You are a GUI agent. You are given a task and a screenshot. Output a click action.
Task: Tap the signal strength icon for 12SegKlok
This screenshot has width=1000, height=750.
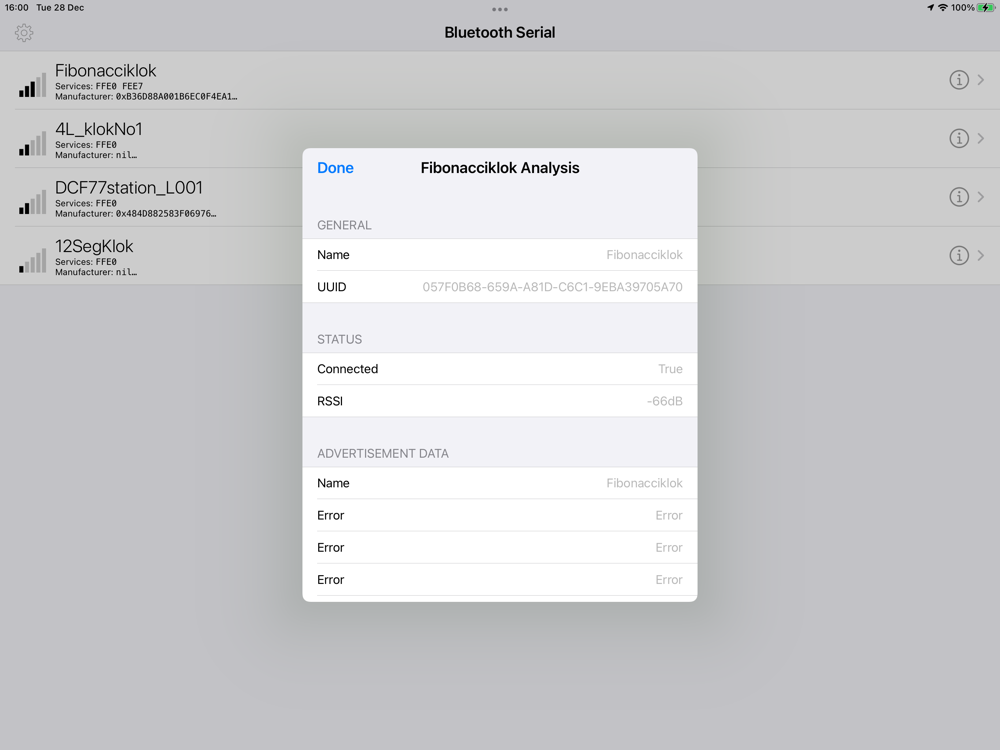tap(33, 261)
